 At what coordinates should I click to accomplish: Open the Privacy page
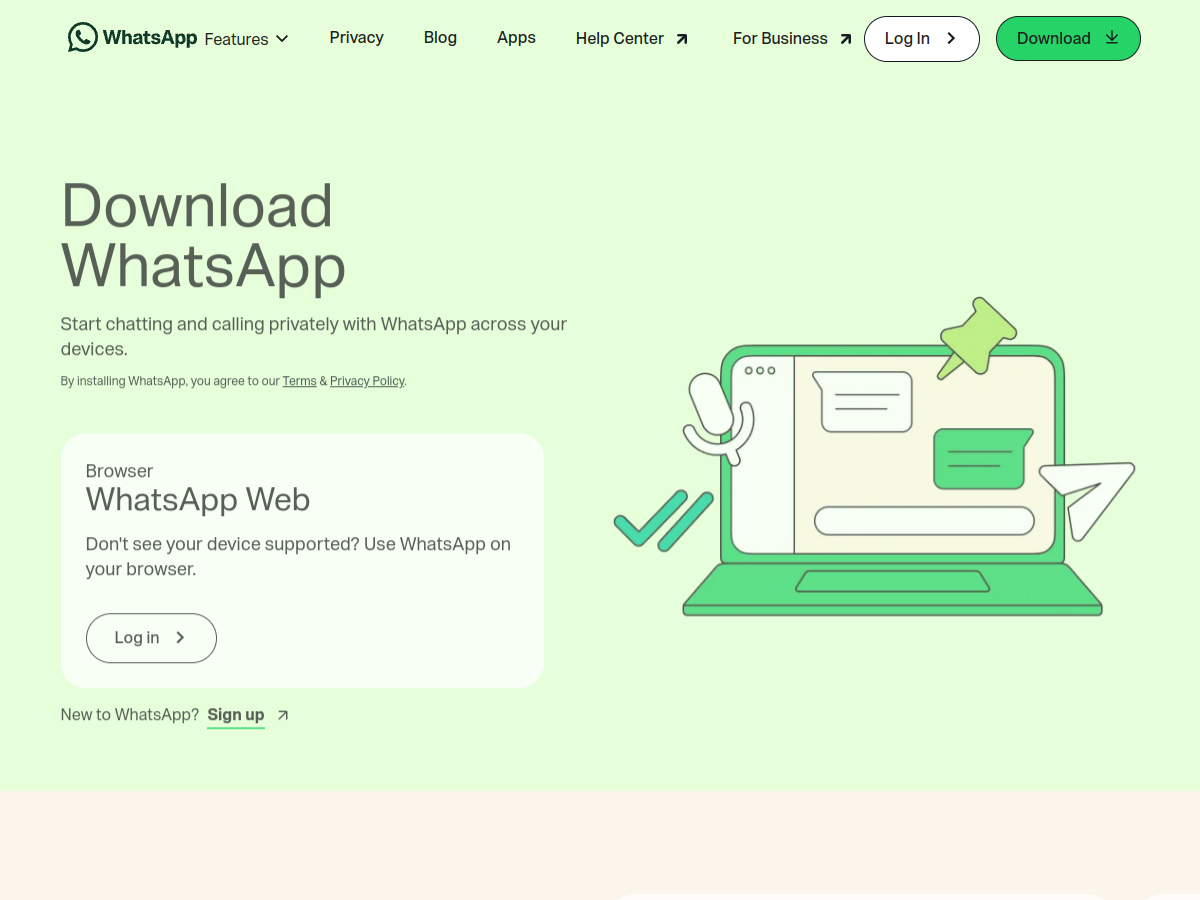point(357,38)
